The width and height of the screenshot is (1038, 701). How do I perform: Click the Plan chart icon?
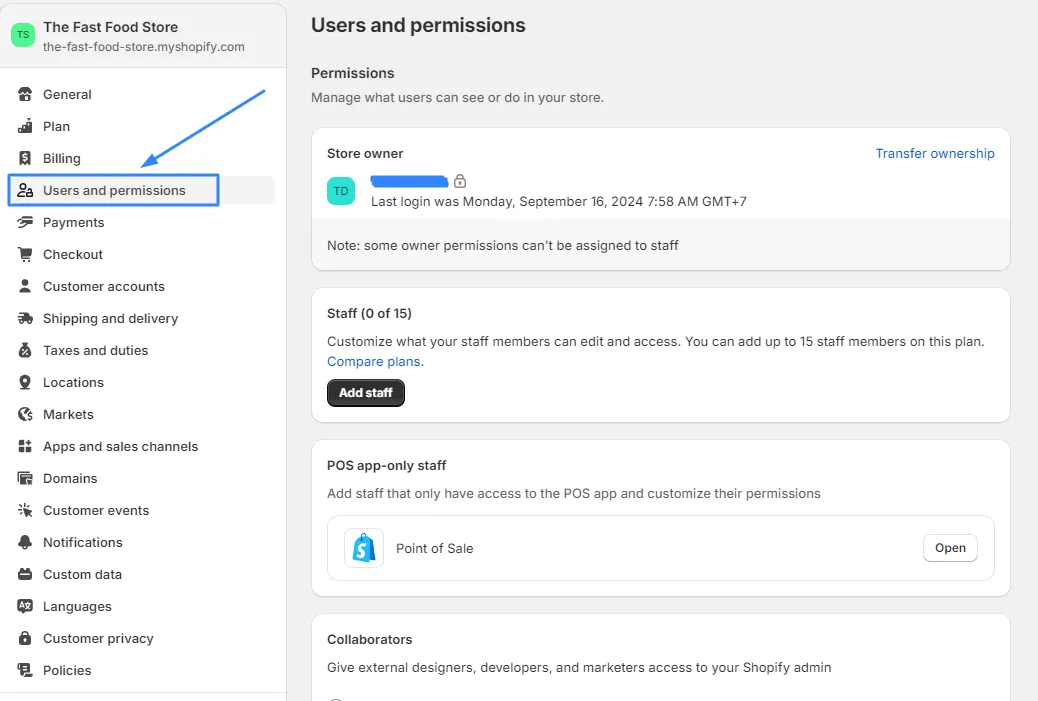click(25, 126)
